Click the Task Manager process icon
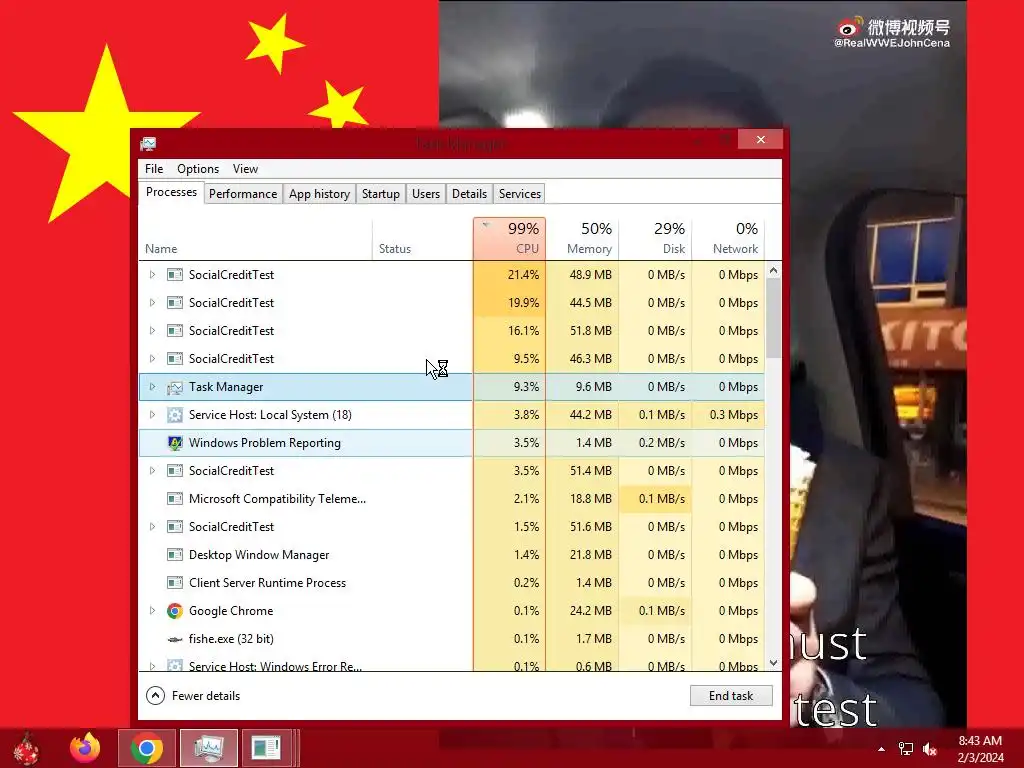The height and width of the screenshot is (768, 1024). (174, 387)
